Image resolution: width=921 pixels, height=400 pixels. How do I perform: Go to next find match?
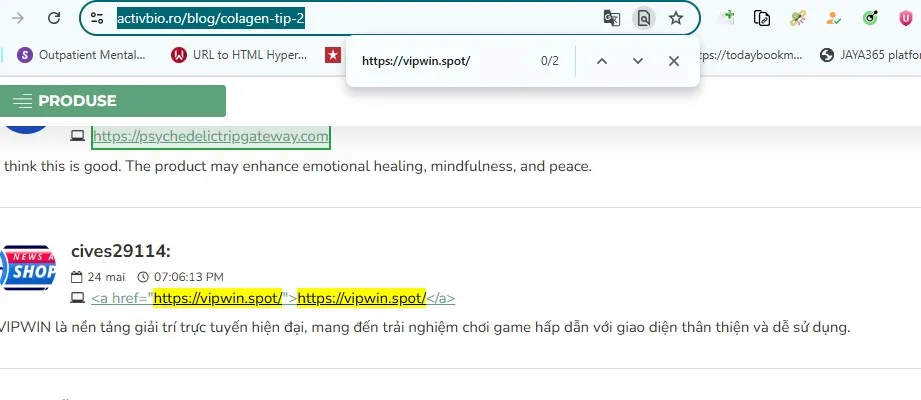coord(638,61)
